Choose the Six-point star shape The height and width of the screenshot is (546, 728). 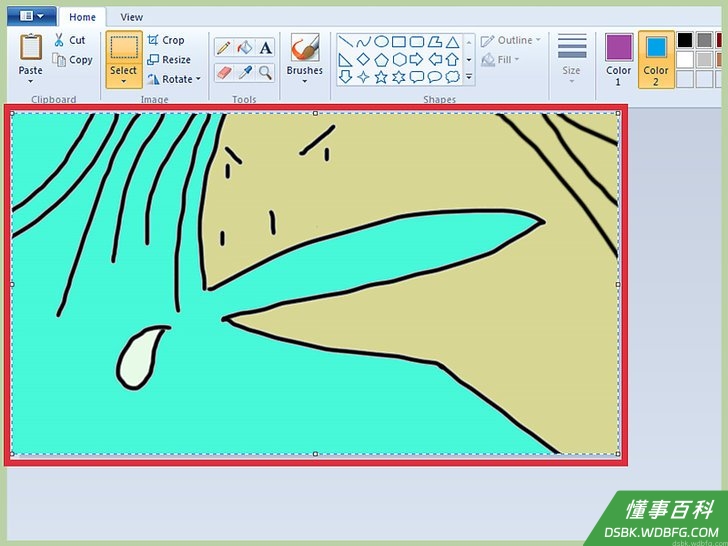(x=399, y=77)
